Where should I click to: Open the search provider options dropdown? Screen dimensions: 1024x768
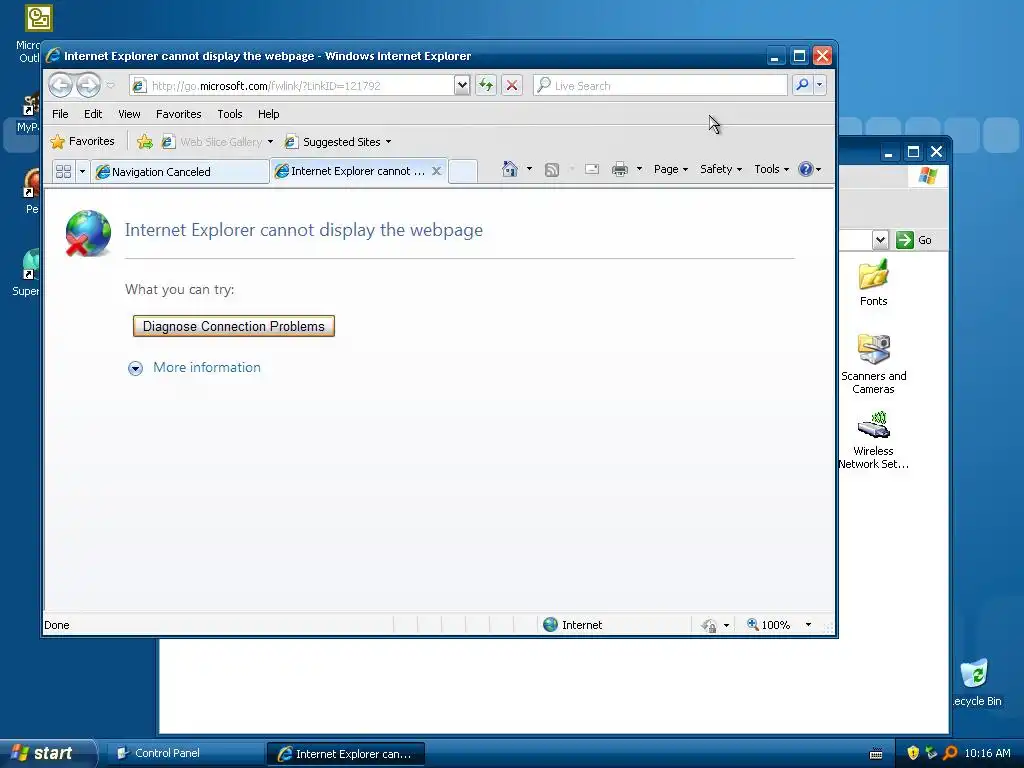820,85
